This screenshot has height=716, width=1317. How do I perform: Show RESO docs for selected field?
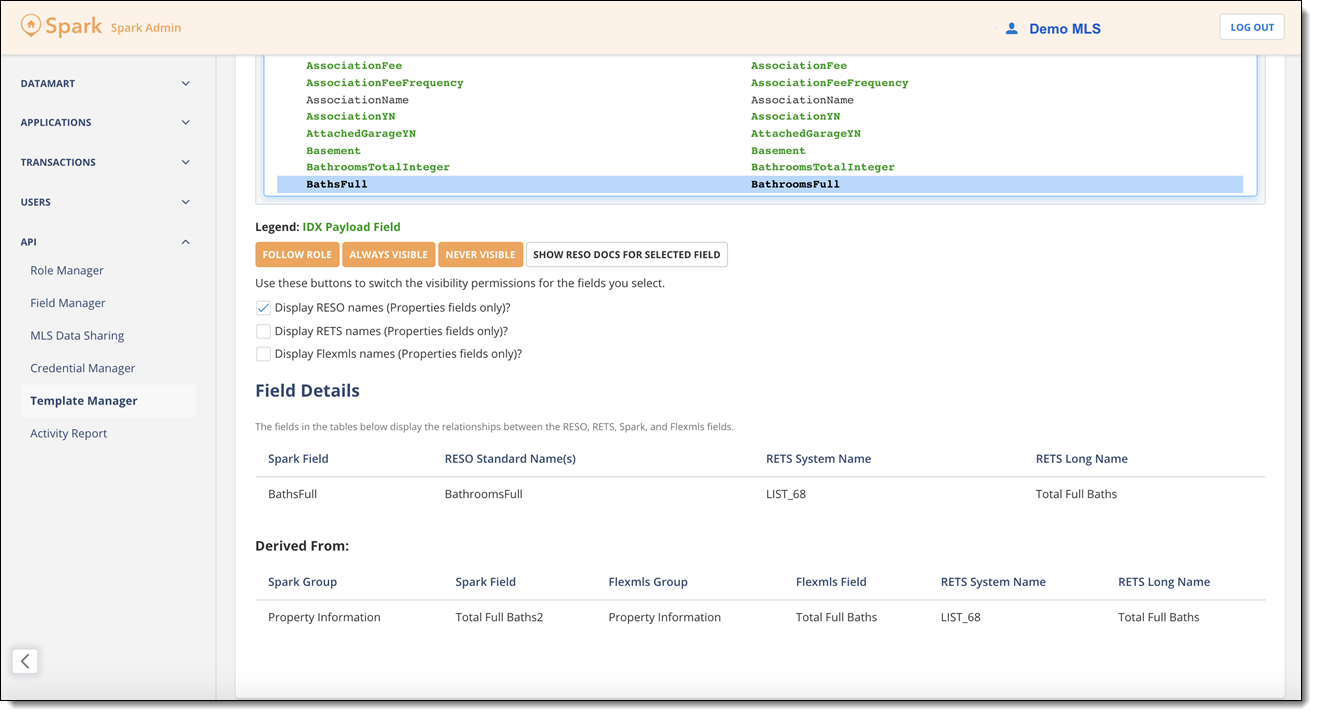click(627, 255)
